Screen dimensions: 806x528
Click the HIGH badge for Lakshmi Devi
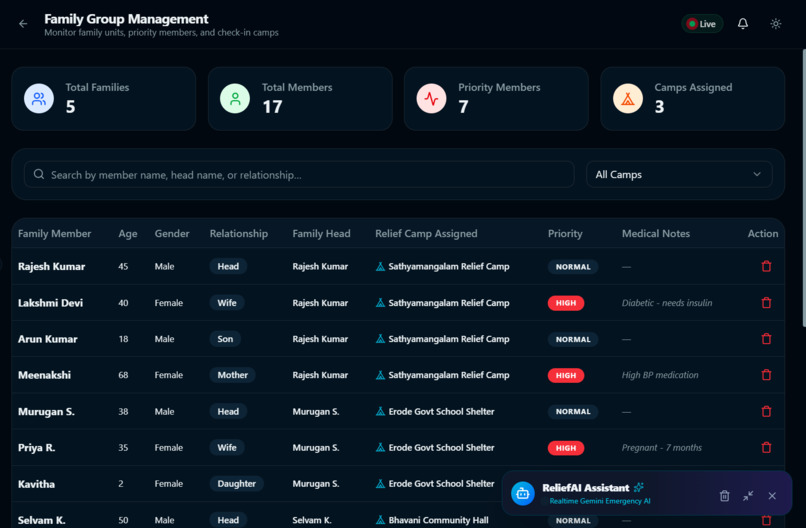pos(566,303)
